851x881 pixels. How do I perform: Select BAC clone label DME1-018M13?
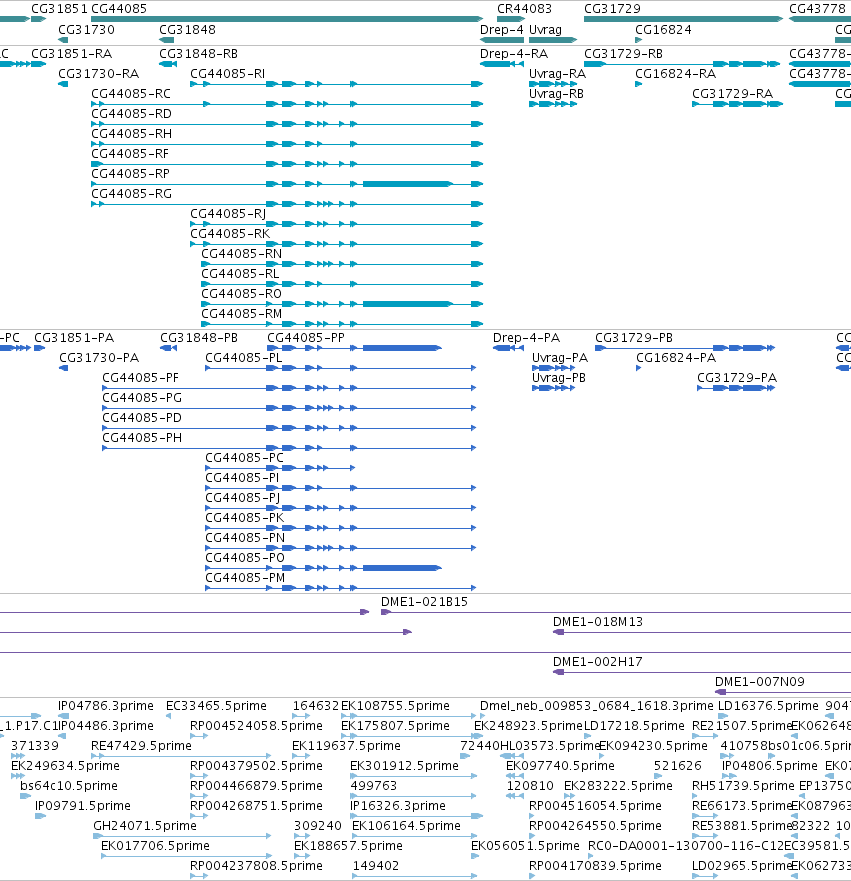tap(598, 622)
